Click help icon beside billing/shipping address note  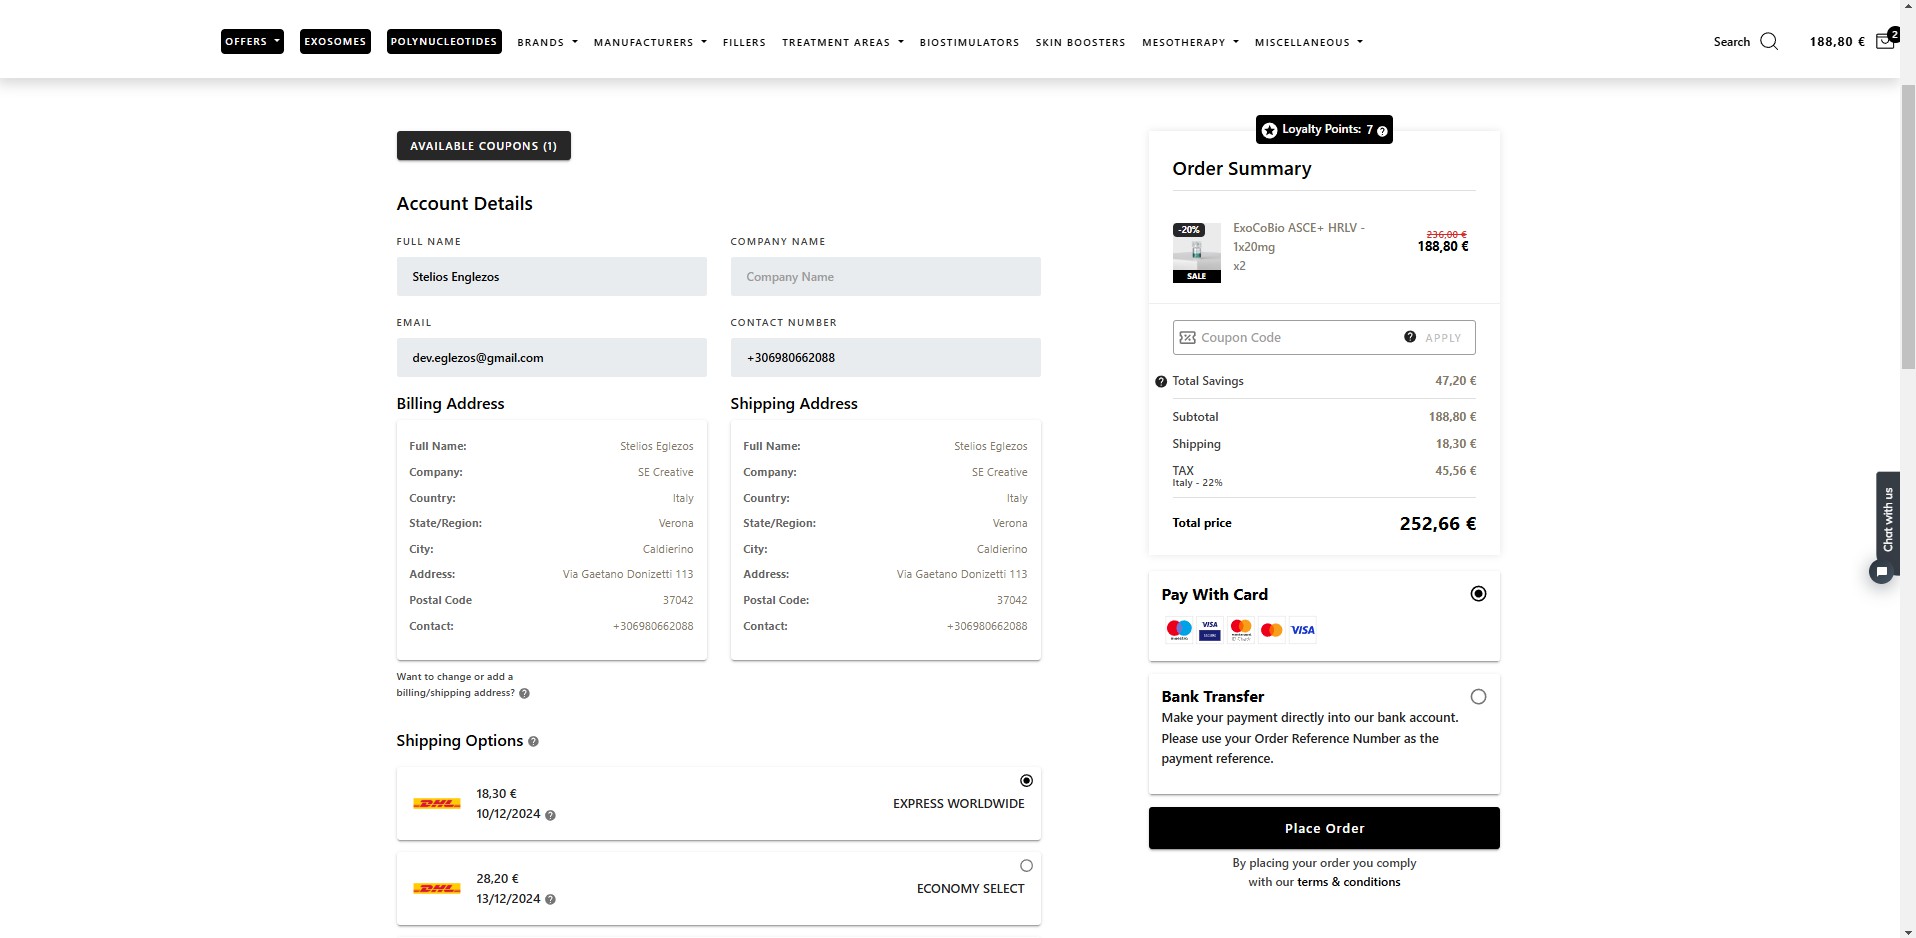coord(524,693)
